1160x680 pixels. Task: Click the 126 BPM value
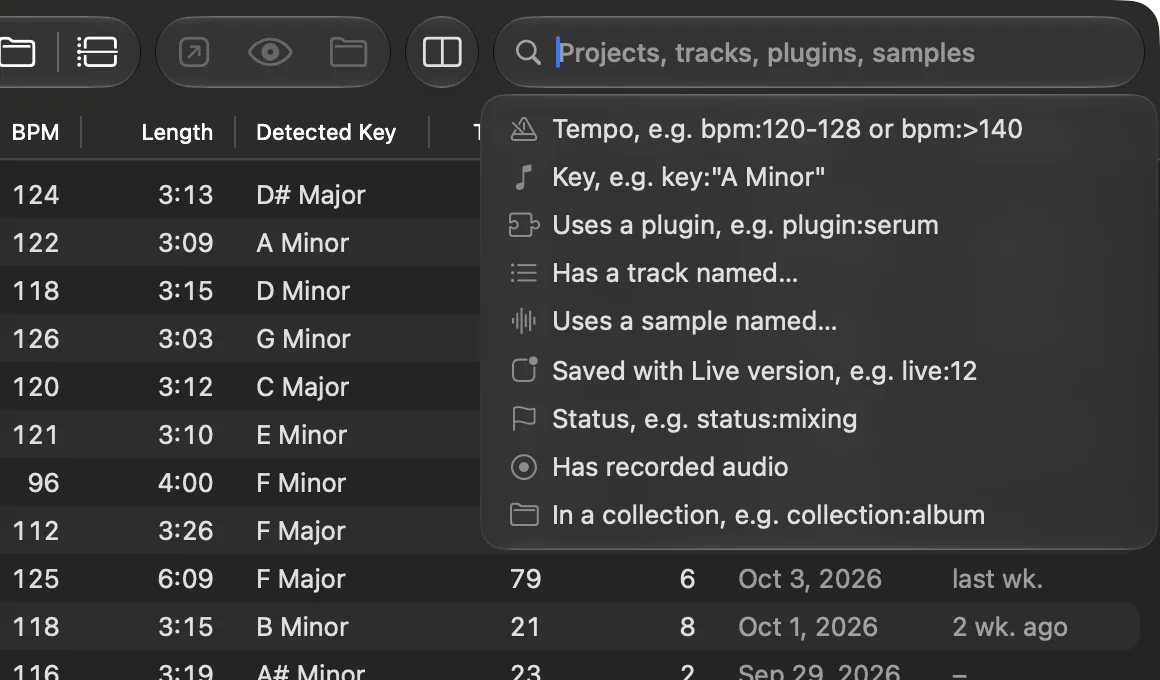click(36, 340)
